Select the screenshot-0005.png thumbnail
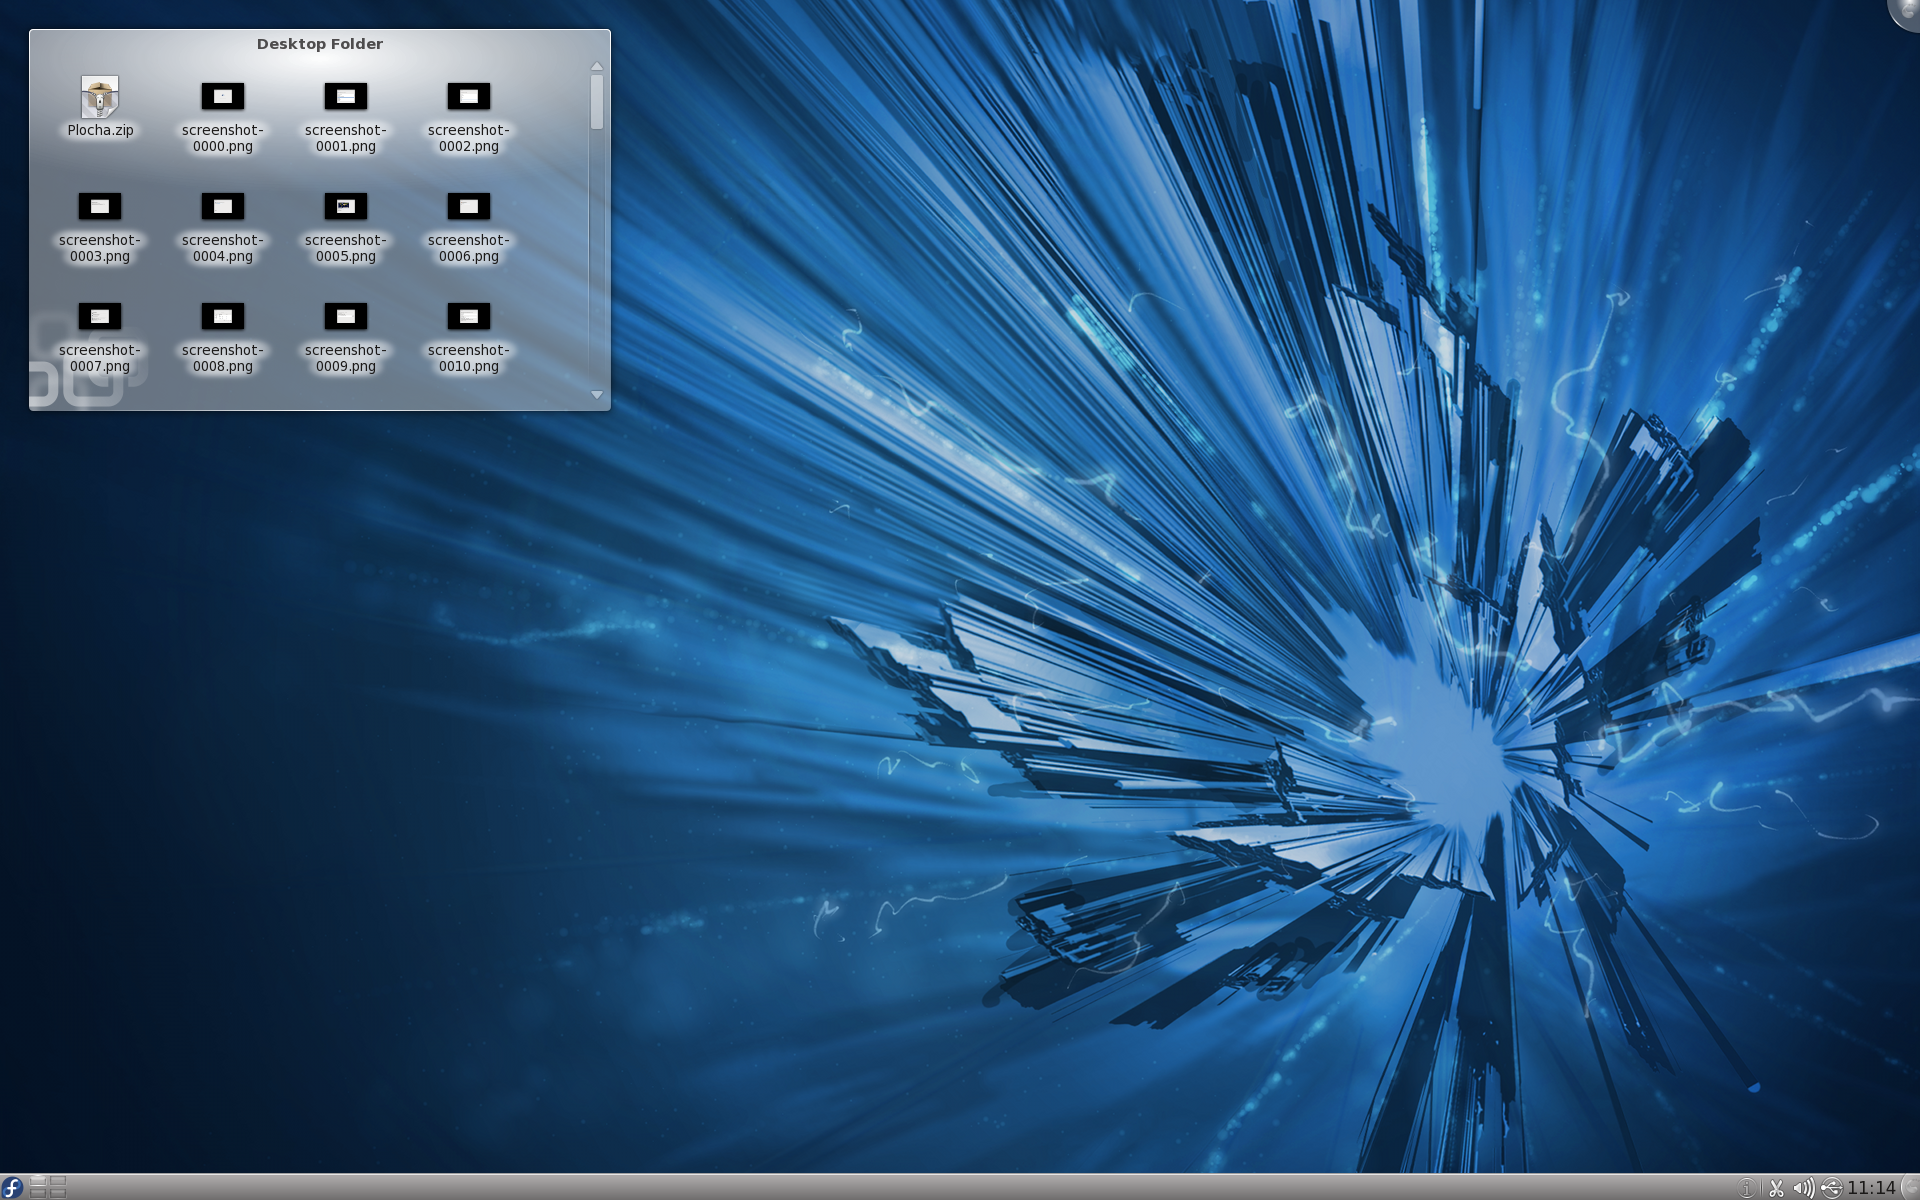The width and height of the screenshot is (1920, 1200). (x=346, y=206)
